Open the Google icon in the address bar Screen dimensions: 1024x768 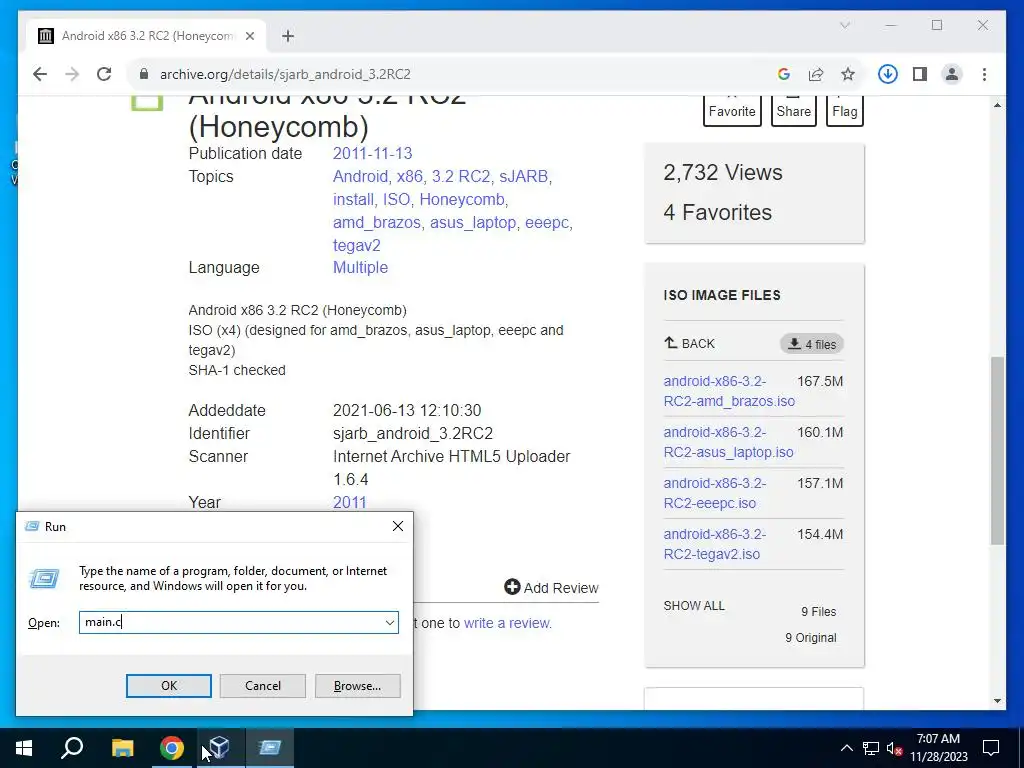click(784, 74)
